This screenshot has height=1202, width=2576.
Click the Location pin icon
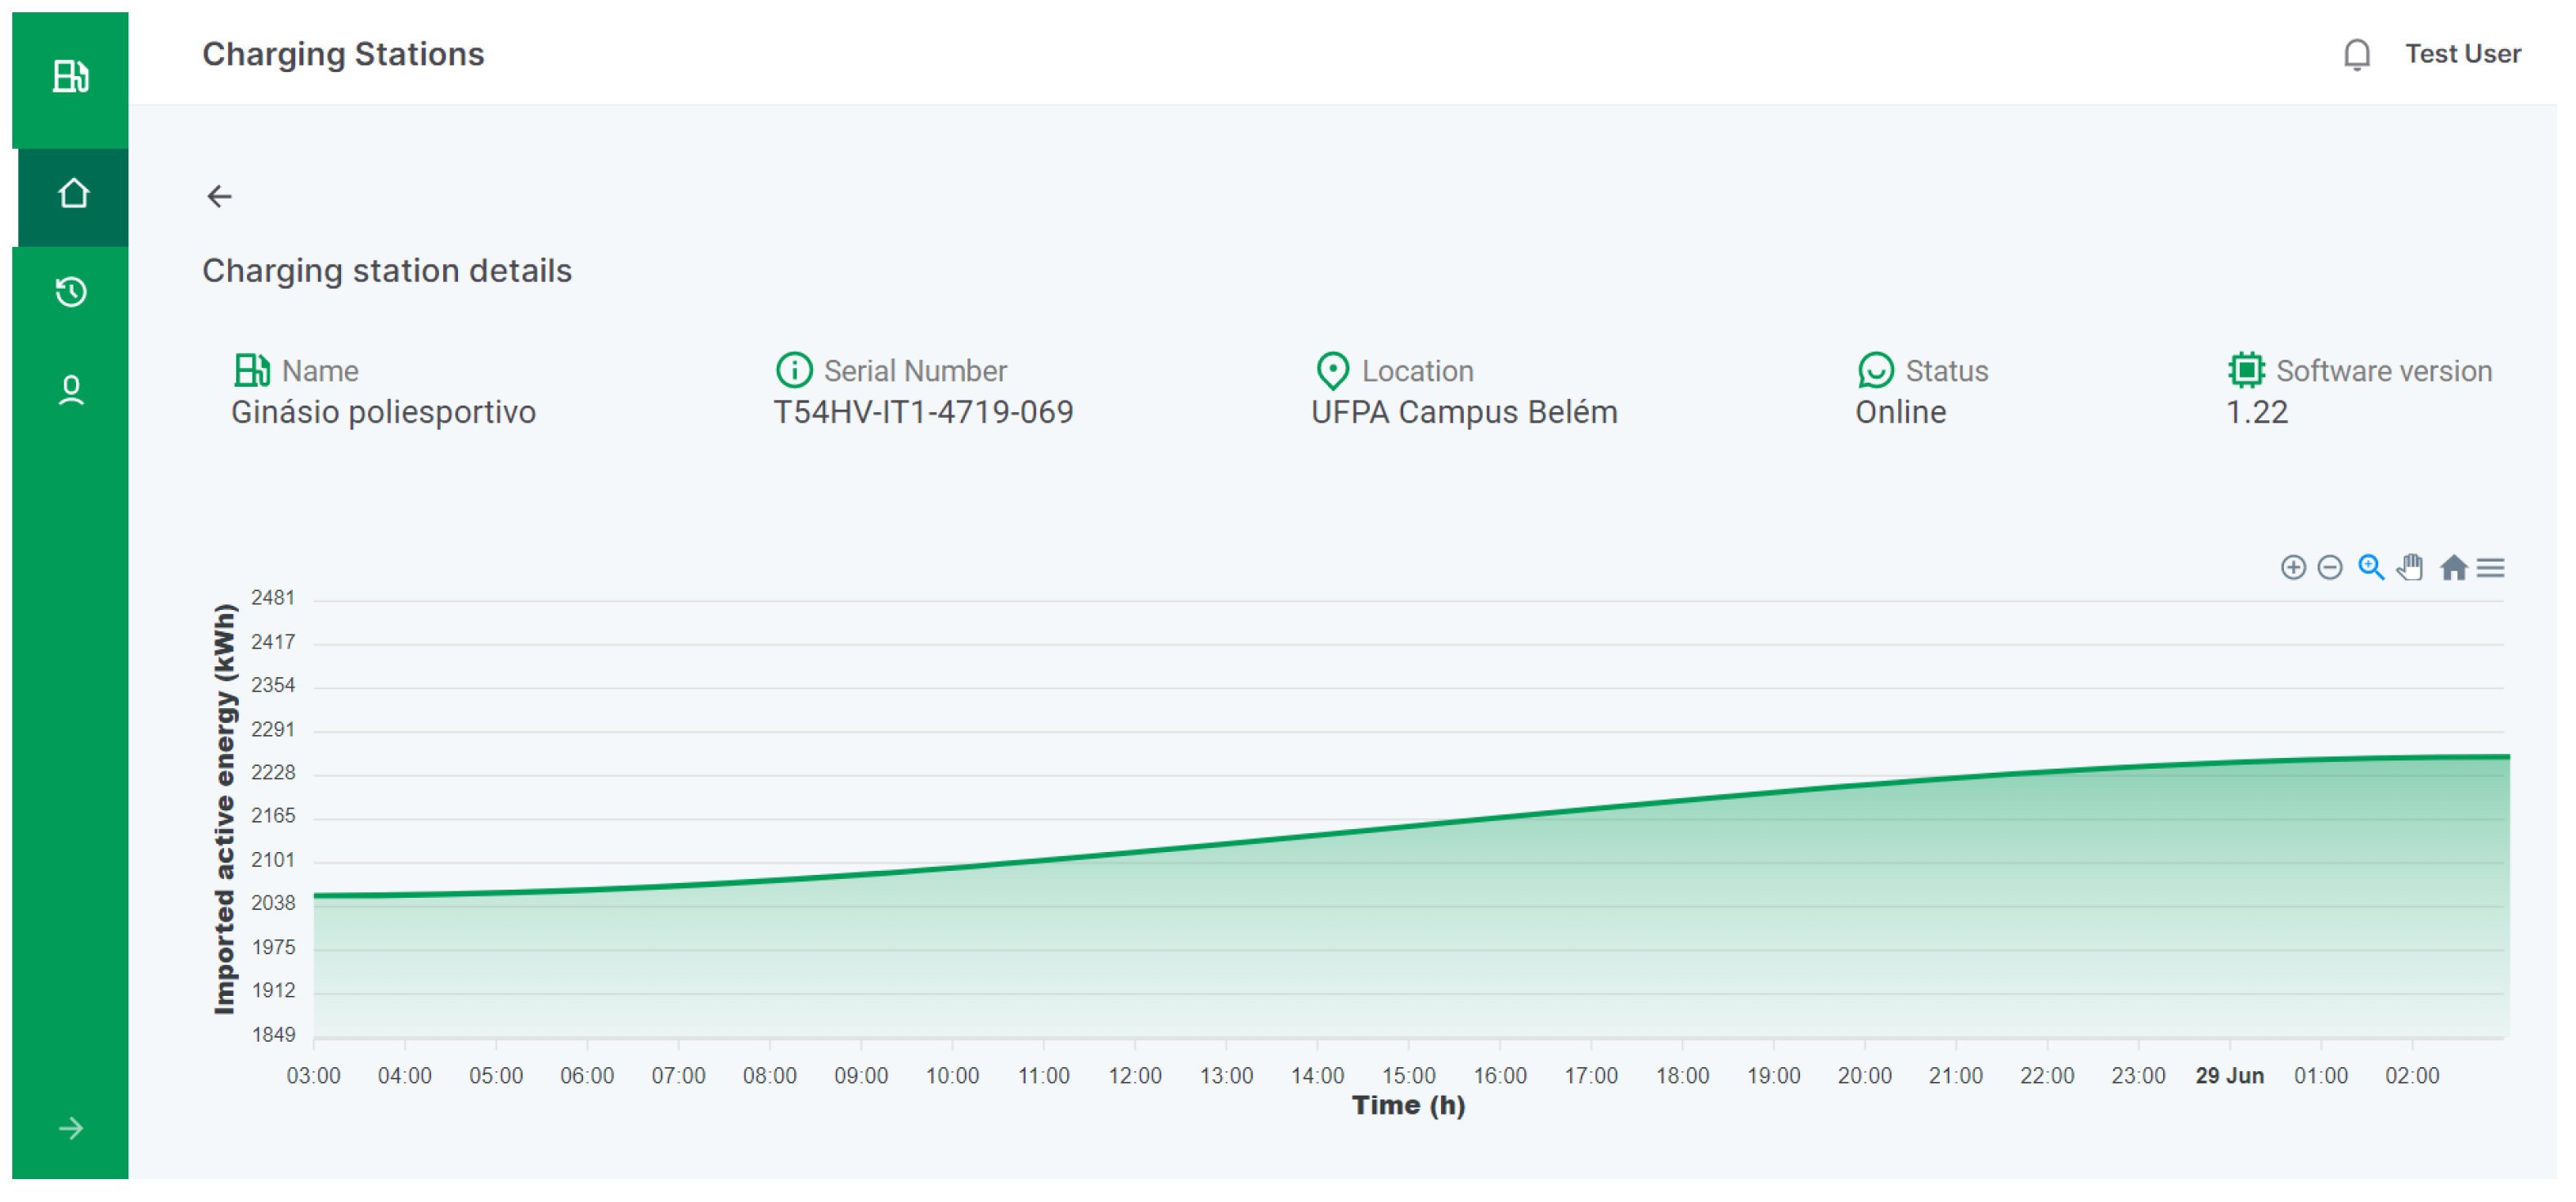pos(1332,370)
